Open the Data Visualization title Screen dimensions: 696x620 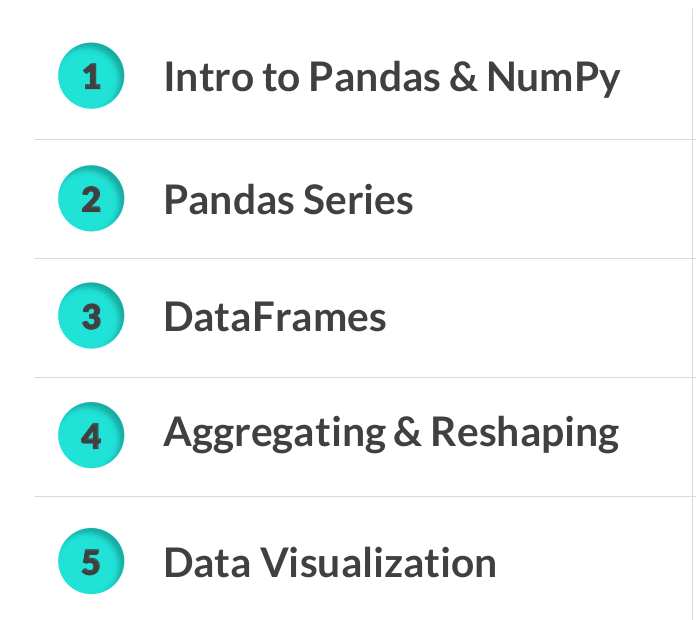330,562
